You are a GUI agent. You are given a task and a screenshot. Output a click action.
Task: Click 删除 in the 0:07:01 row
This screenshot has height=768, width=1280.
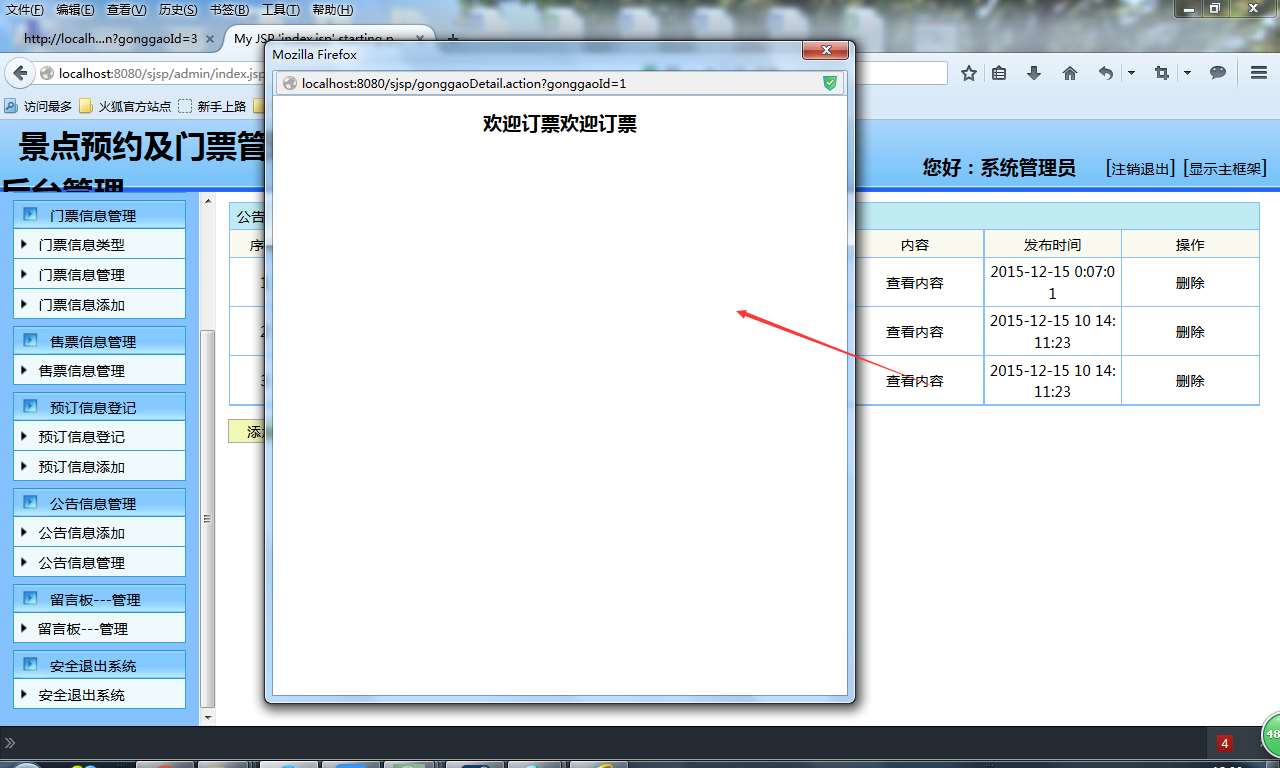(x=1190, y=283)
